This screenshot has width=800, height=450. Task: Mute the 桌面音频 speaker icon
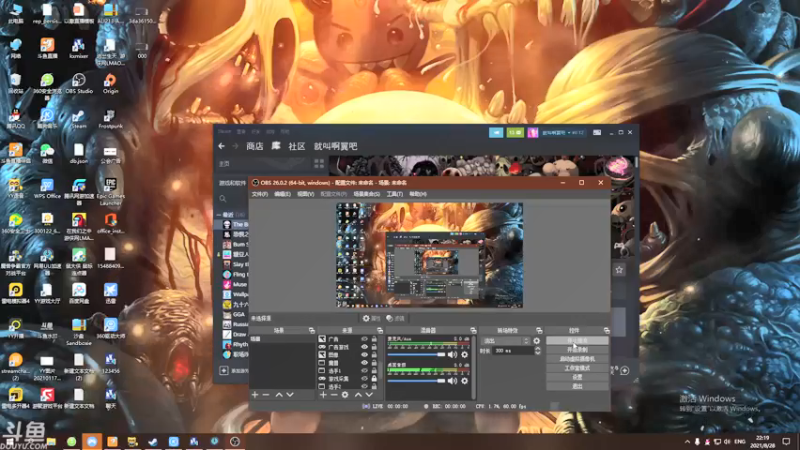(x=453, y=381)
